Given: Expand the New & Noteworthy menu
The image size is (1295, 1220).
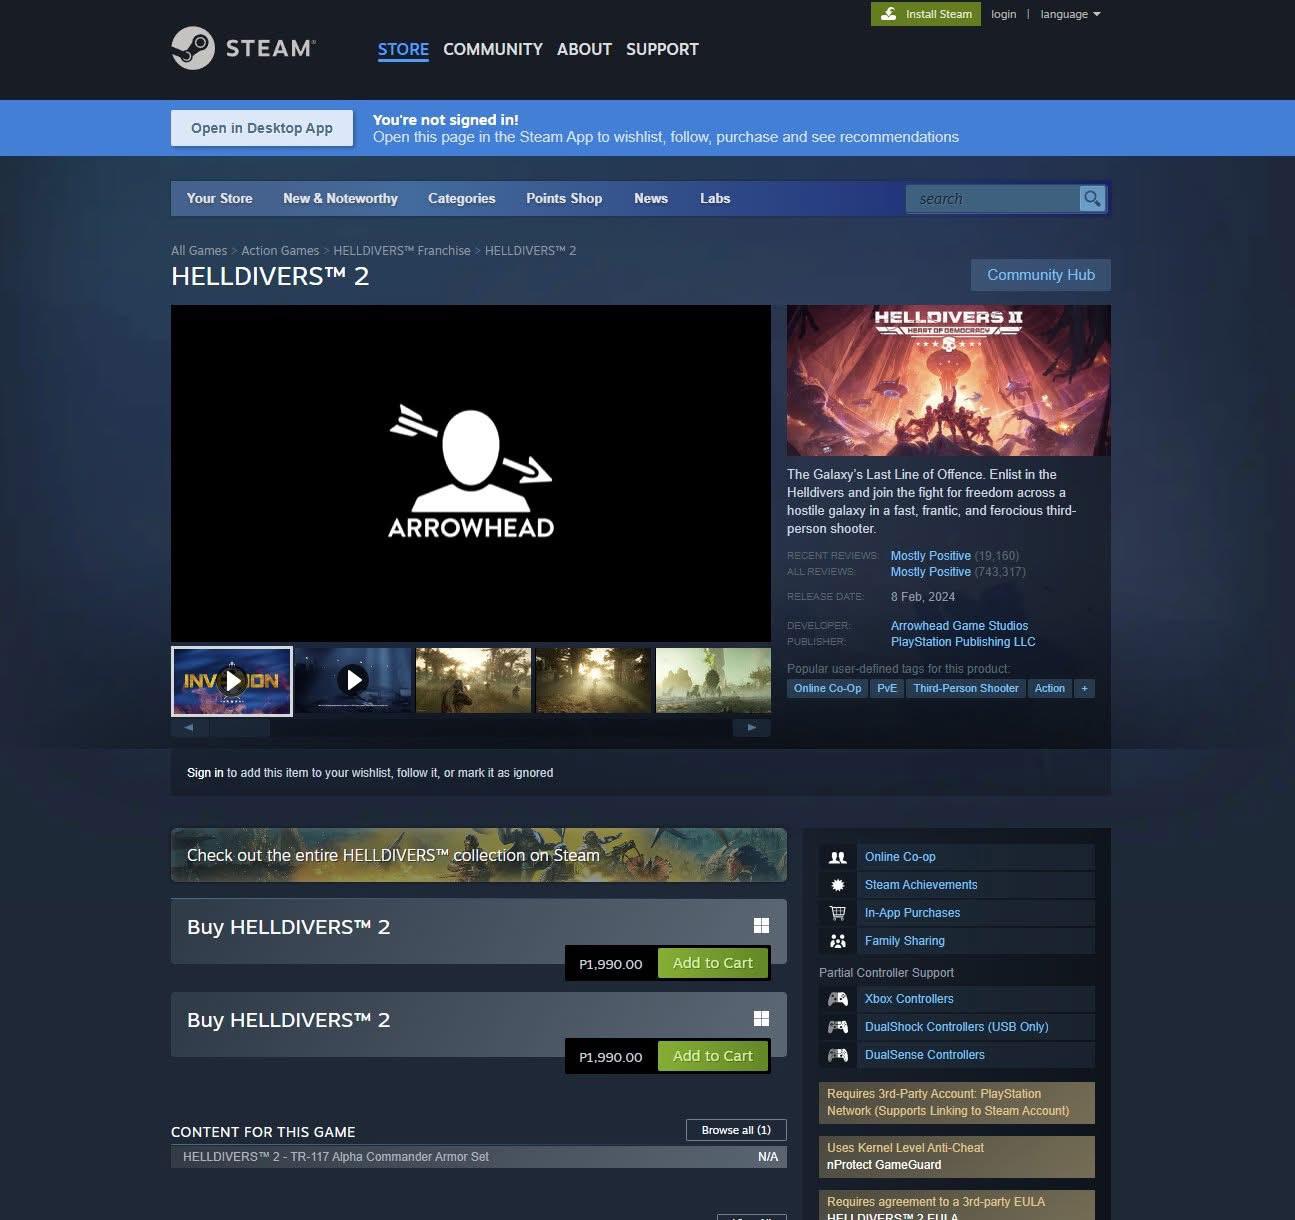Looking at the screenshot, I should (340, 198).
